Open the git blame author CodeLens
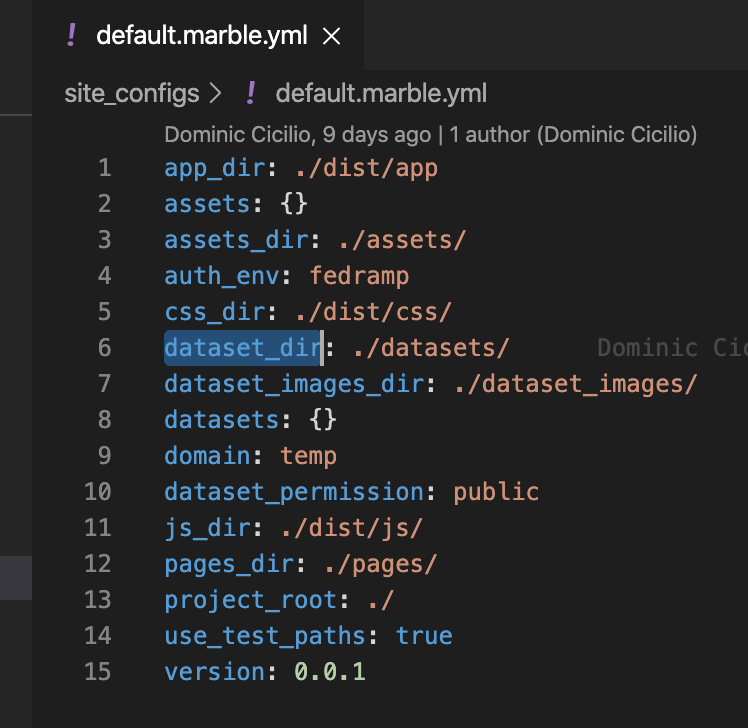The image size is (748, 728). point(430,135)
